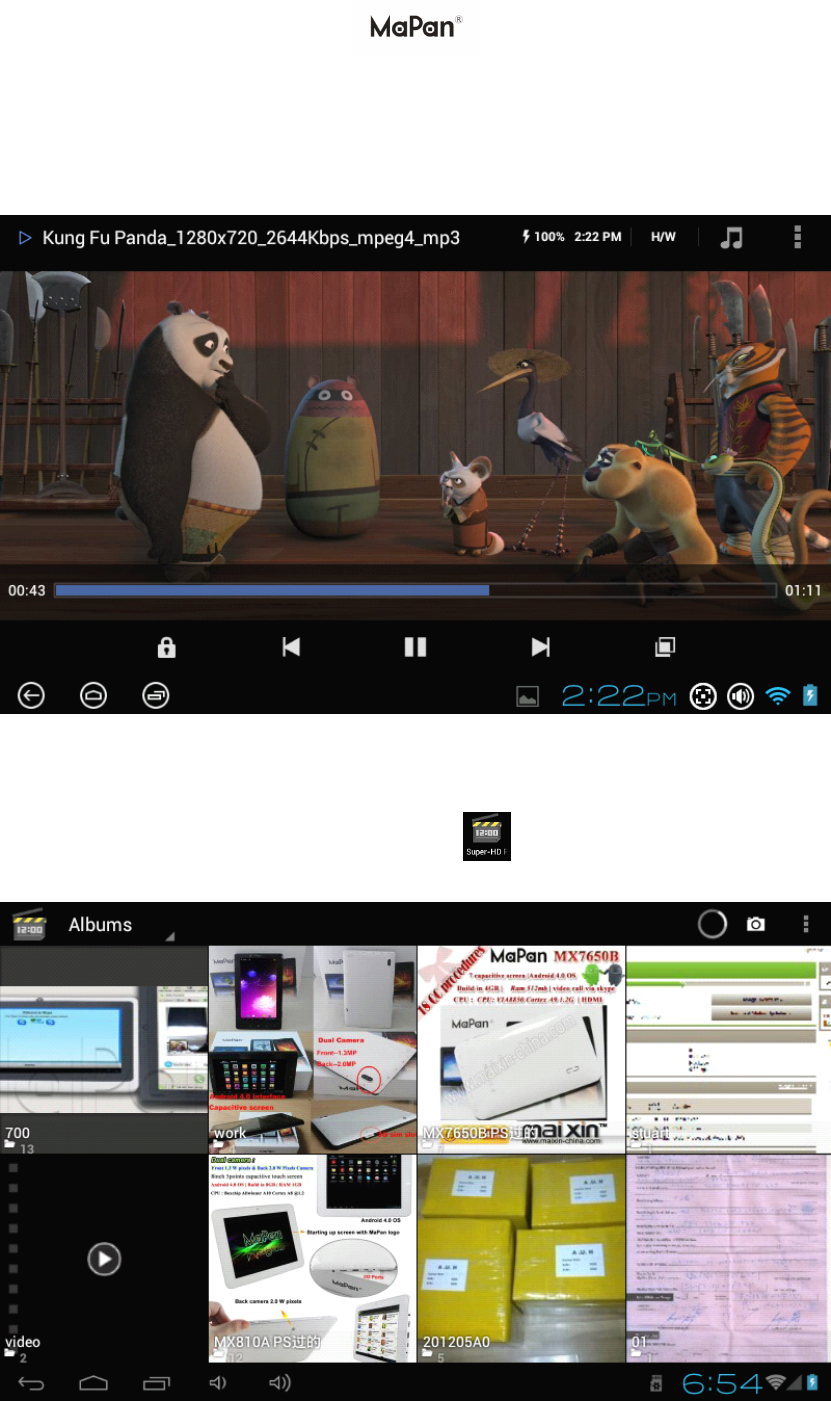
Task: Go back using gallery navigation back arrow
Action: [x=32, y=1383]
